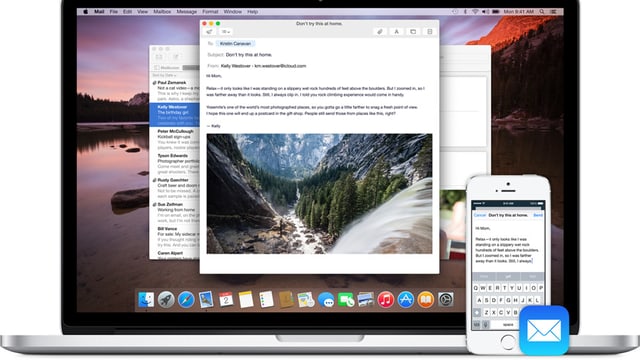Launch Launchpad rocket icon in the dock
This screenshot has height=360, width=640.
(x=166, y=300)
